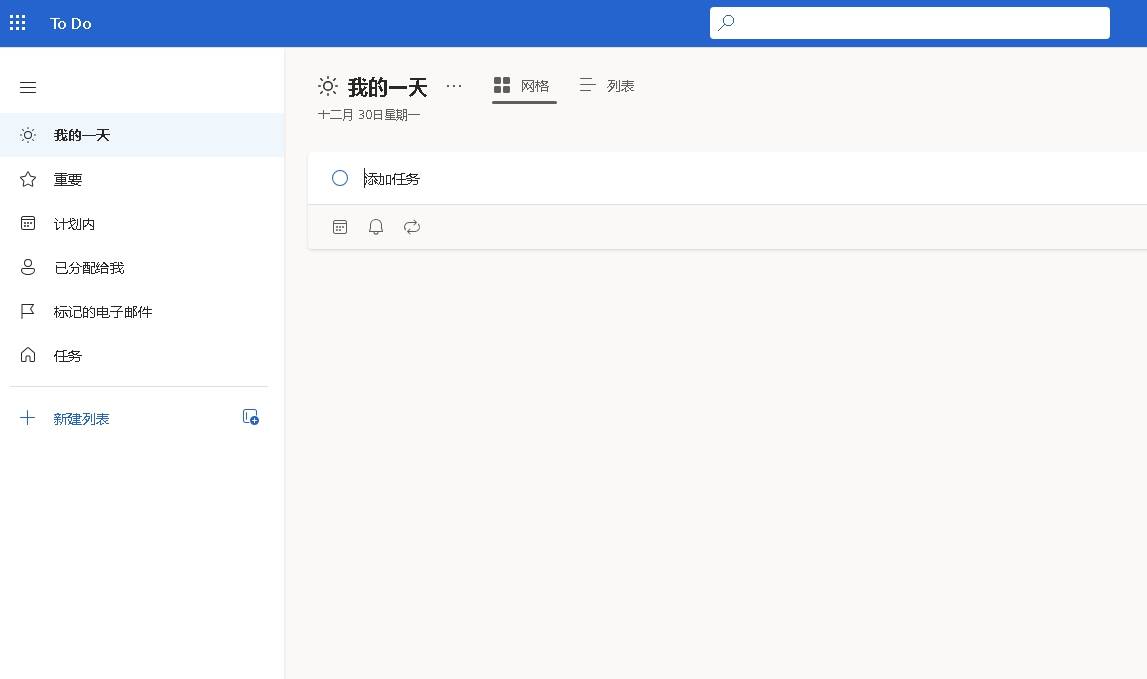Screen dimensions: 1147x679
Task: Switch to the 网格 view tab
Action: (x=524, y=86)
